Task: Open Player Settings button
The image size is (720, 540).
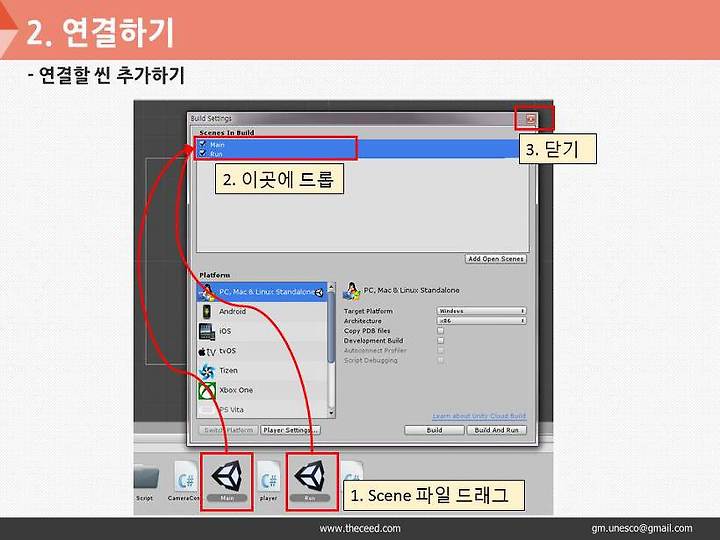Action: pos(290,430)
